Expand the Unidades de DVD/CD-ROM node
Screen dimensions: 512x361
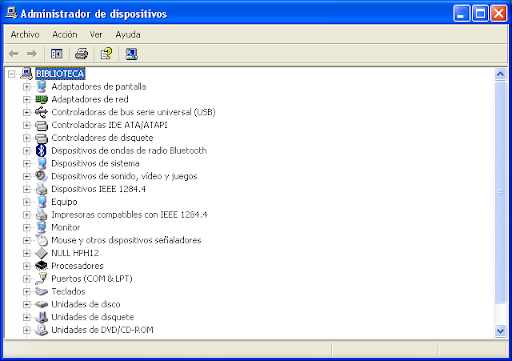[26, 330]
